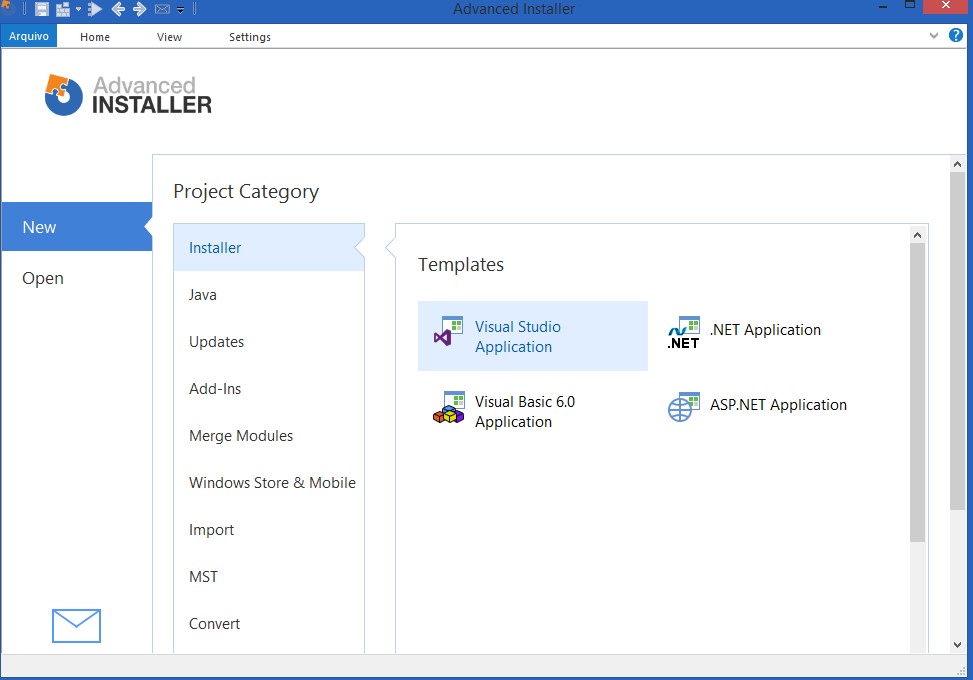Click the Build icon in quick access toolbar
The height and width of the screenshot is (680, 973).
pyautogui.click(x=63, y=9)
